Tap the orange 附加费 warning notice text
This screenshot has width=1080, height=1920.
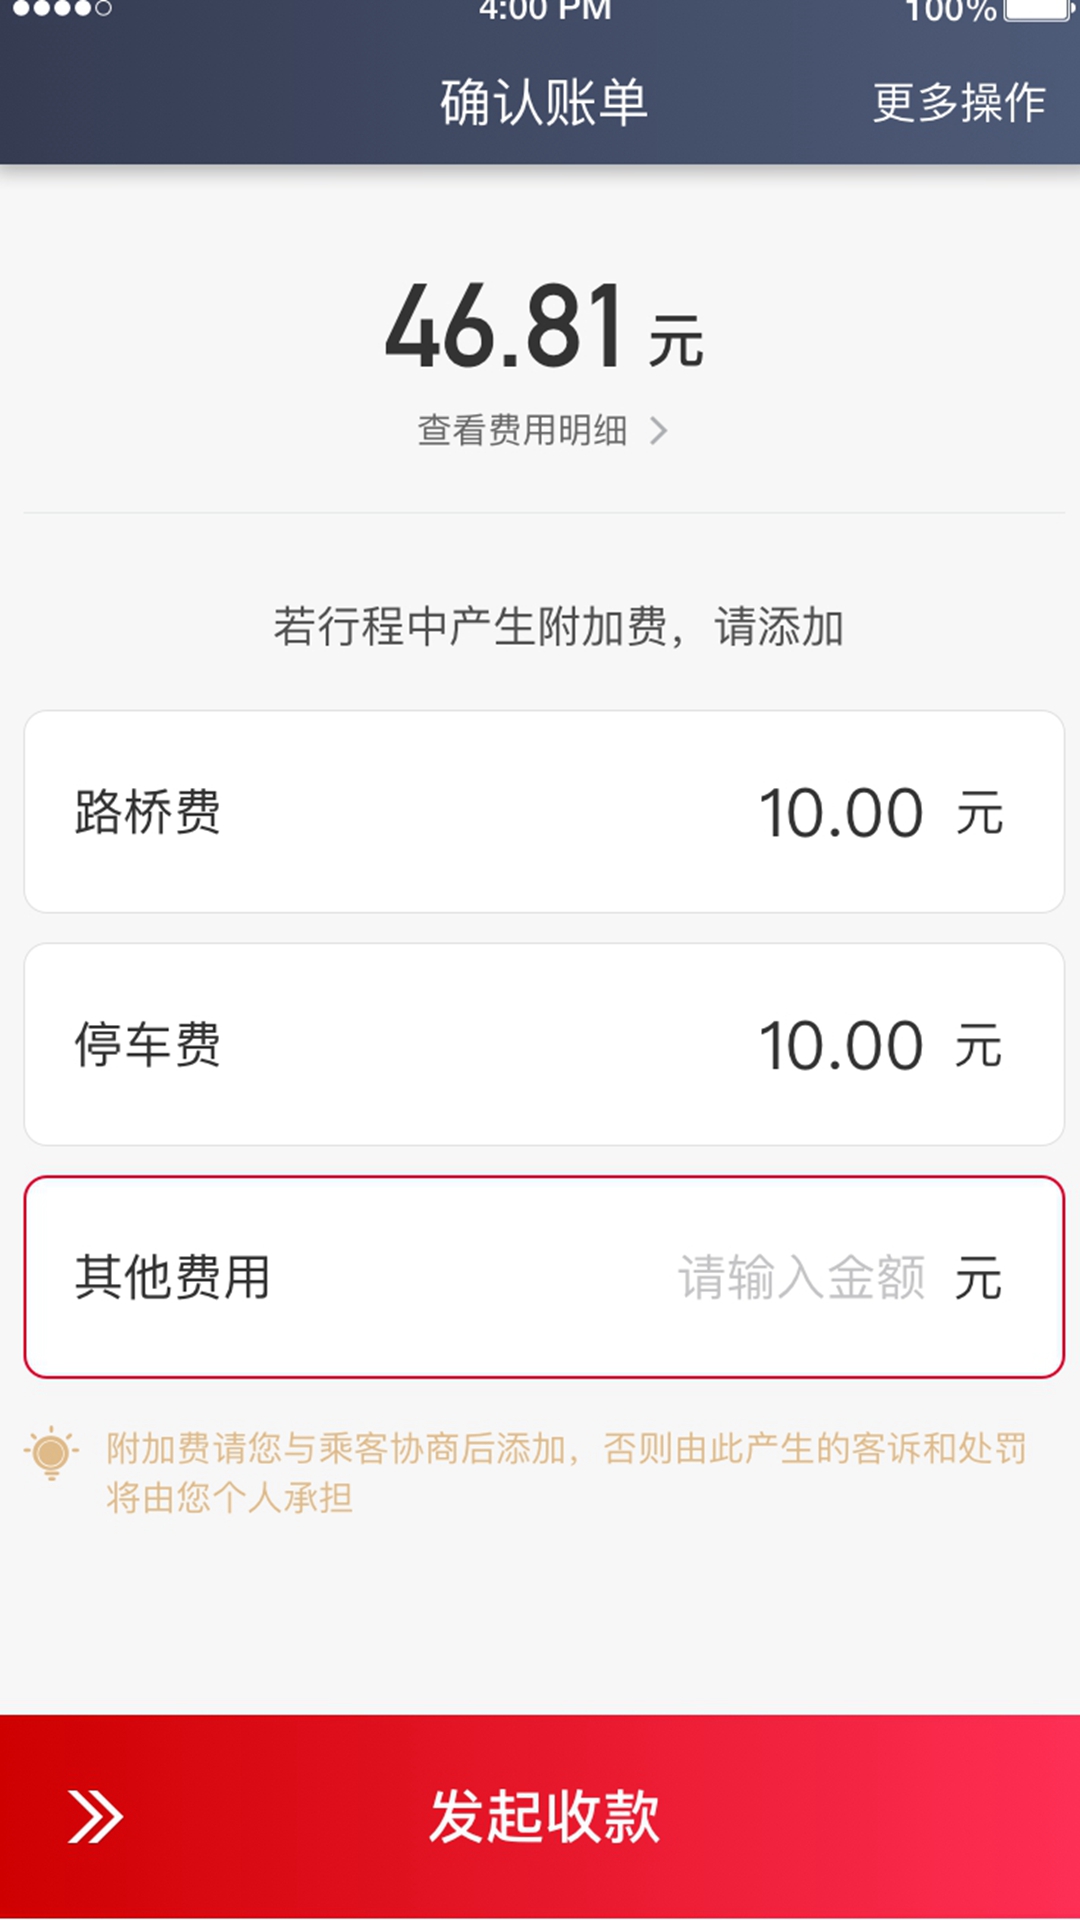(x=566, y=1473)
